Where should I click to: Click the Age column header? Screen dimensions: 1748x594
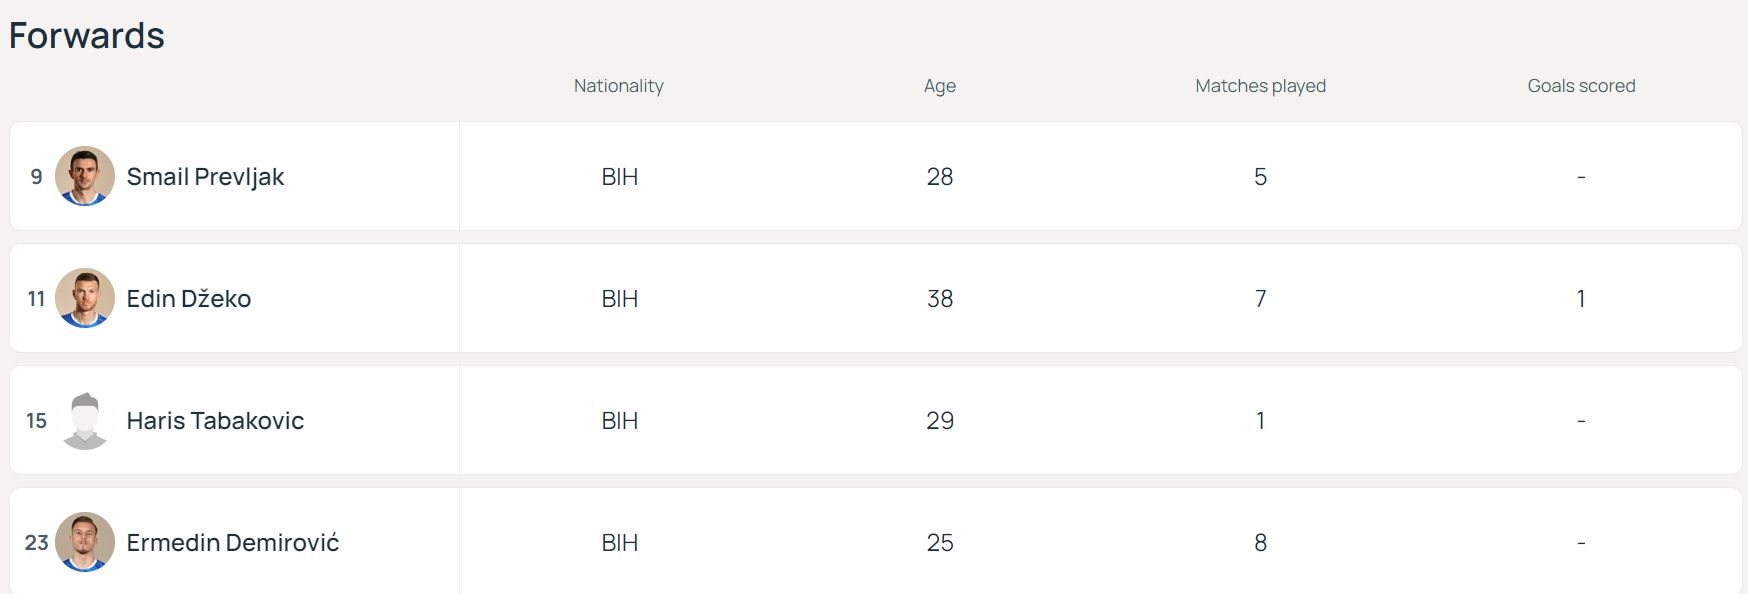939,86
